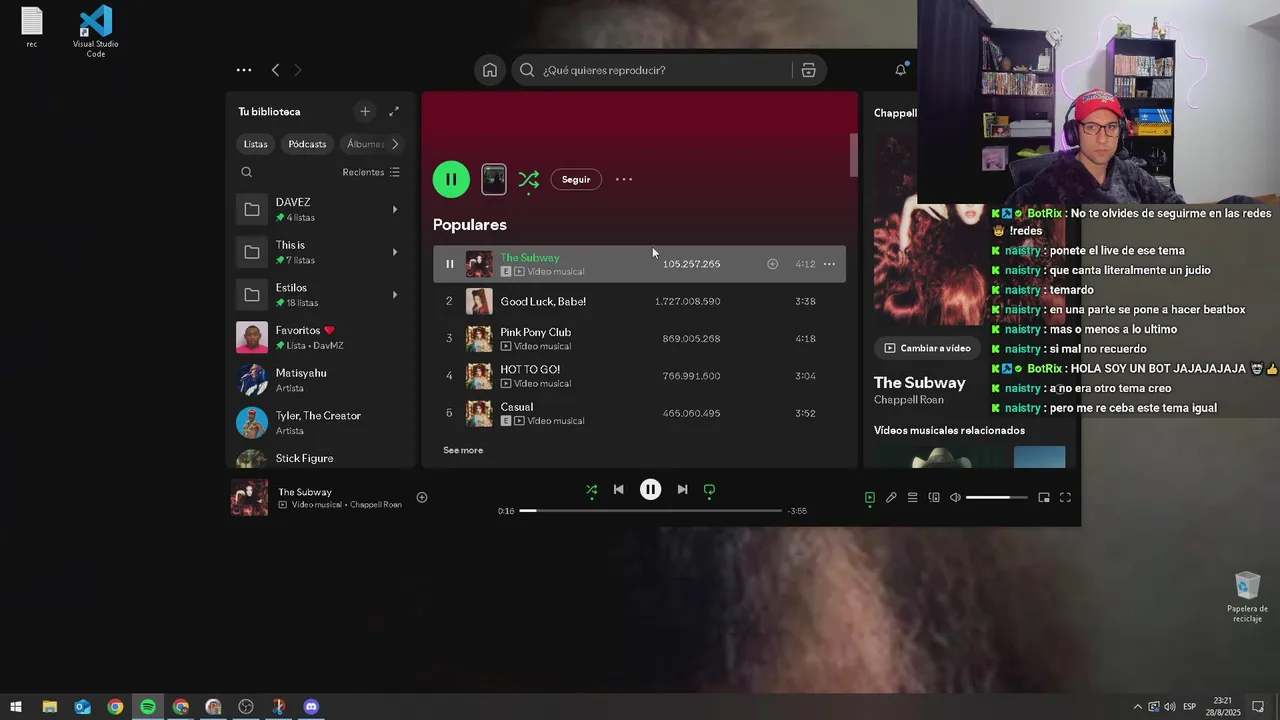Mute the volume speaker icon
The width and height of the screenshot is (1280, 720).
[x=955, y=498]
